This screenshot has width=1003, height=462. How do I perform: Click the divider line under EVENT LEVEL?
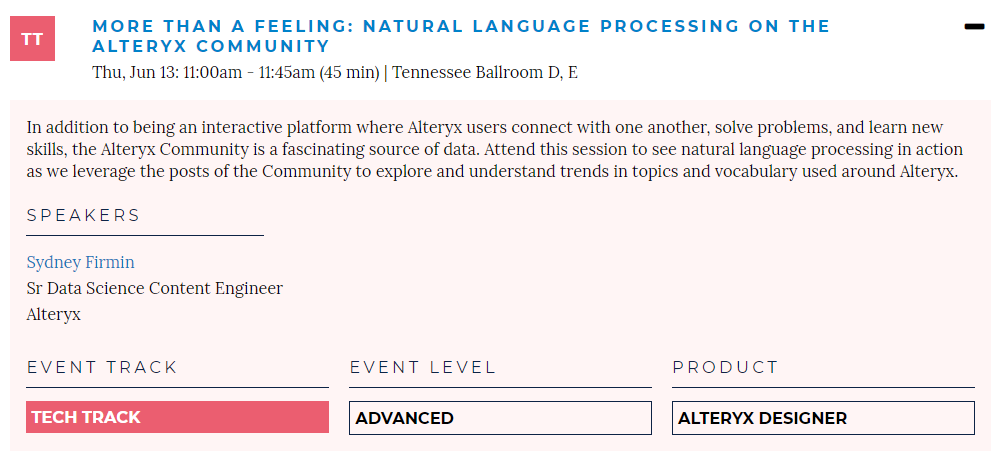click(500, 387)
